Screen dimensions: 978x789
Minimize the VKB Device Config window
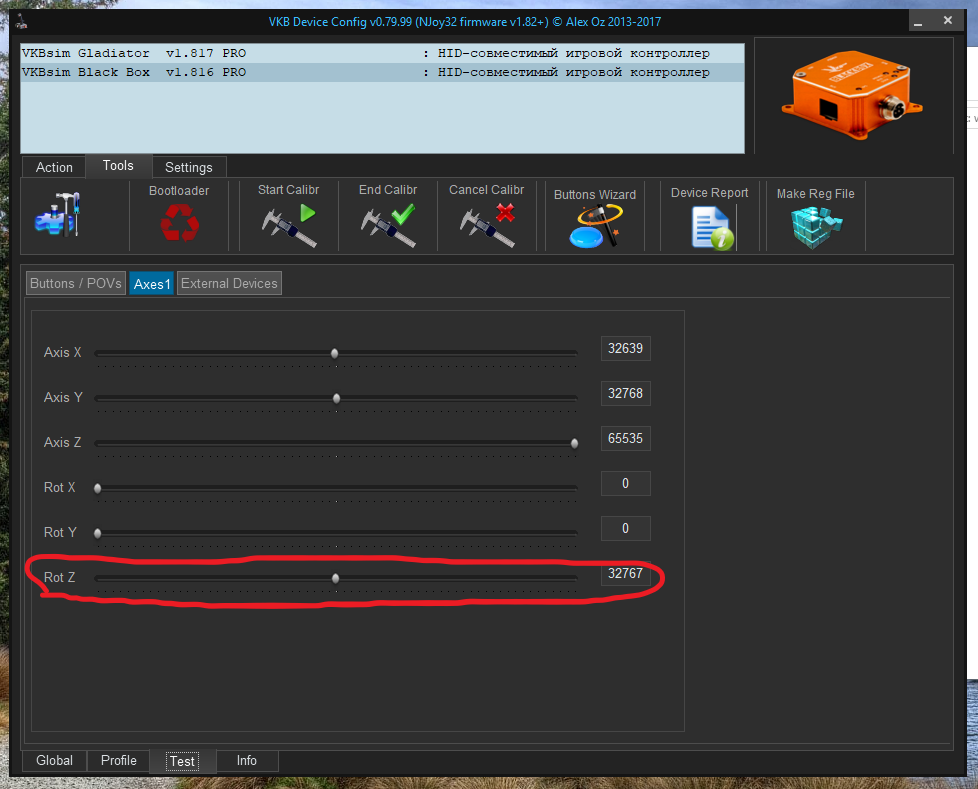pos(918,21)
